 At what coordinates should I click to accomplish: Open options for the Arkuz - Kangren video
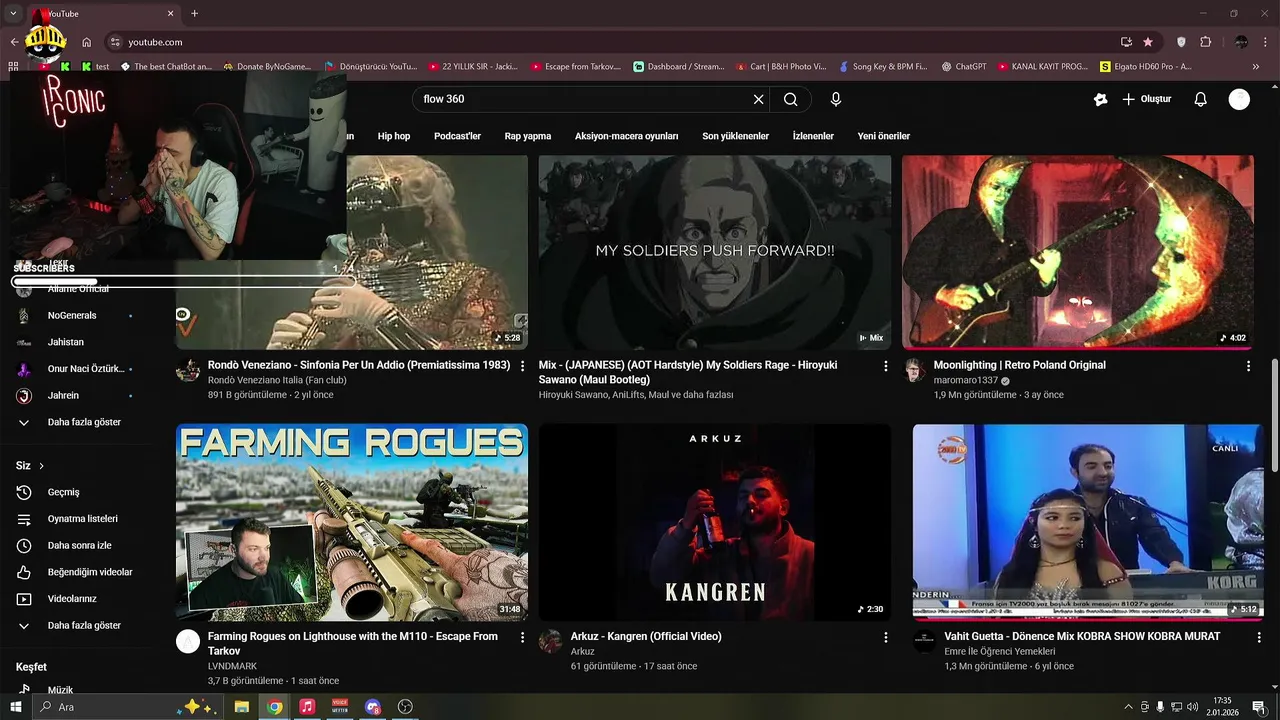(x=885, y=637)
